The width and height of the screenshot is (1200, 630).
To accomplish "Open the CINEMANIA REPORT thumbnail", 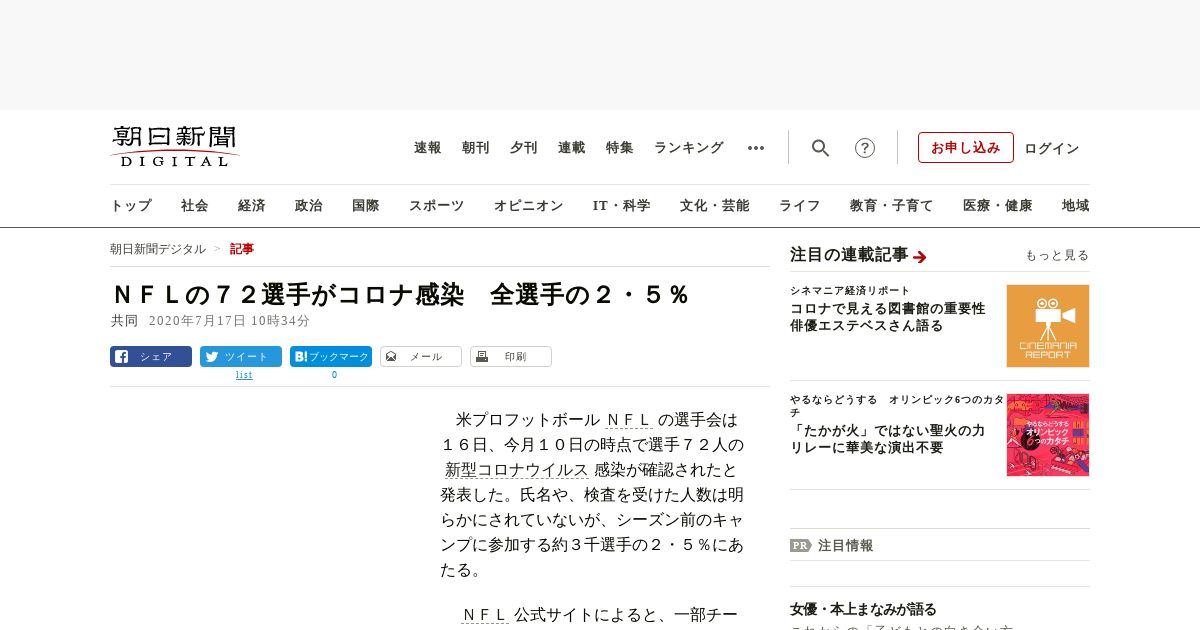I will (x=1048, y=326).
